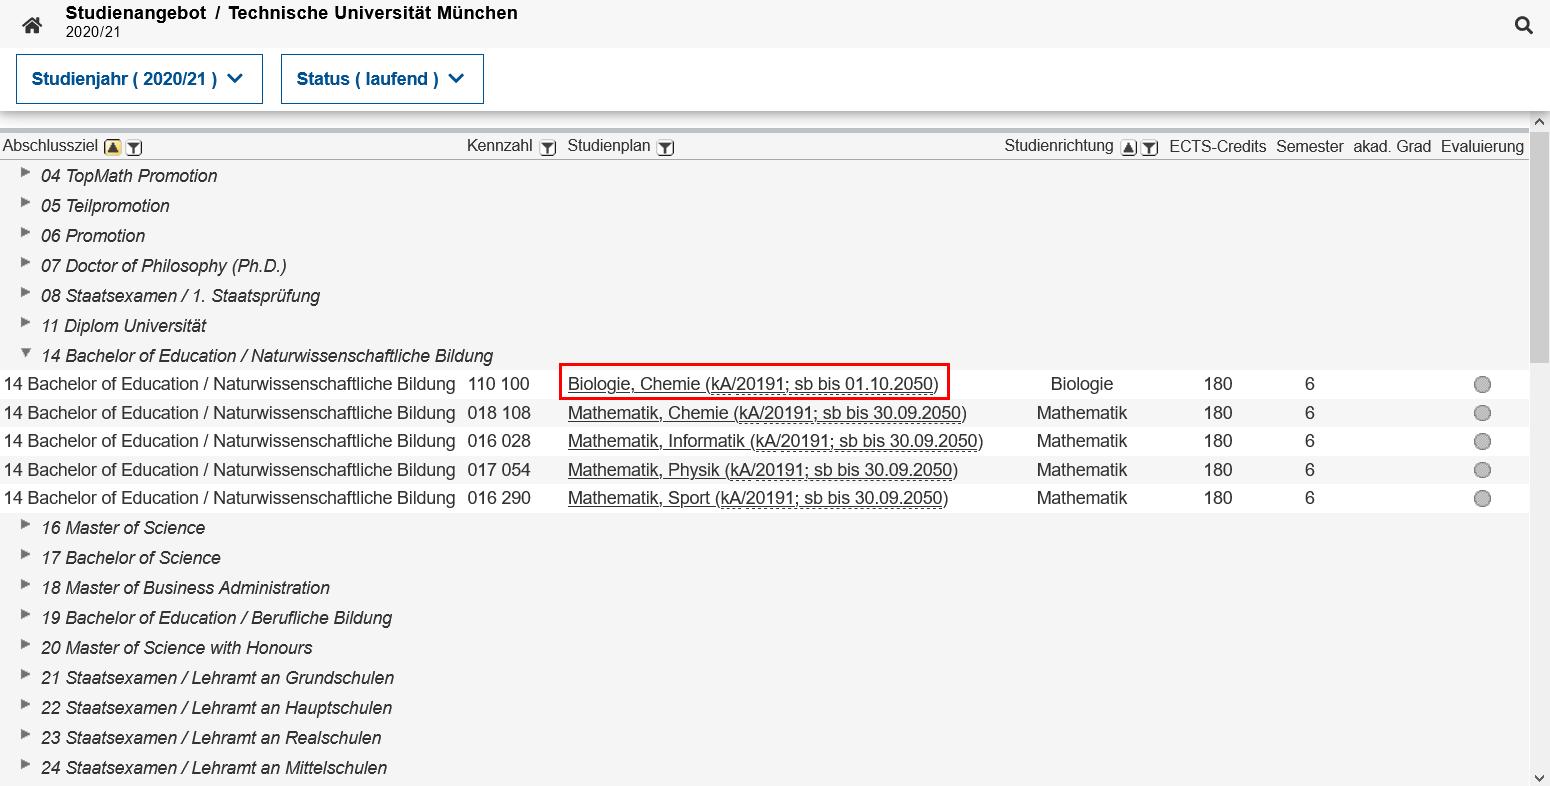
Task: Sort by Studienrichtung using the arrow icon
Action: [x=1128, y=148]
